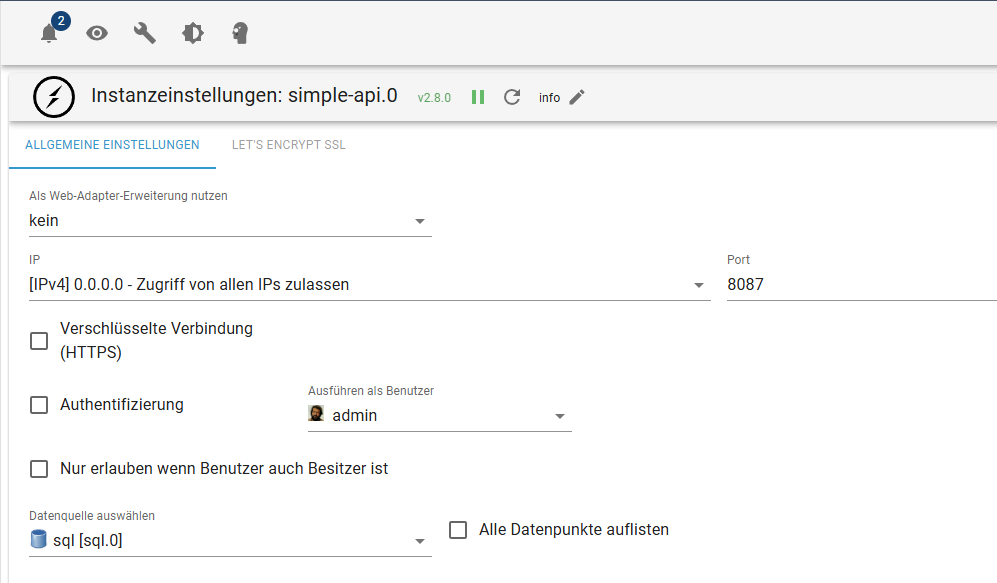Open the Web-Adapter-Erweiterung dropdown showing kein
The height and width of the screenshot is (583, 997).
point(230,221)
